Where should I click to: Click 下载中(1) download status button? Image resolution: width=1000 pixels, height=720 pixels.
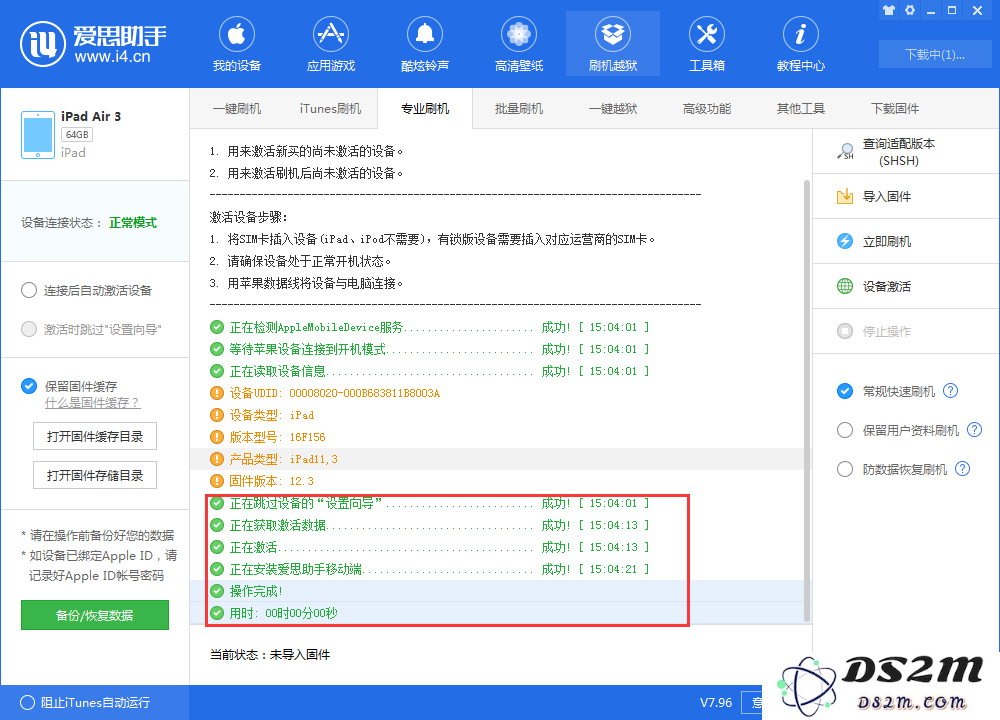point(934,54)
